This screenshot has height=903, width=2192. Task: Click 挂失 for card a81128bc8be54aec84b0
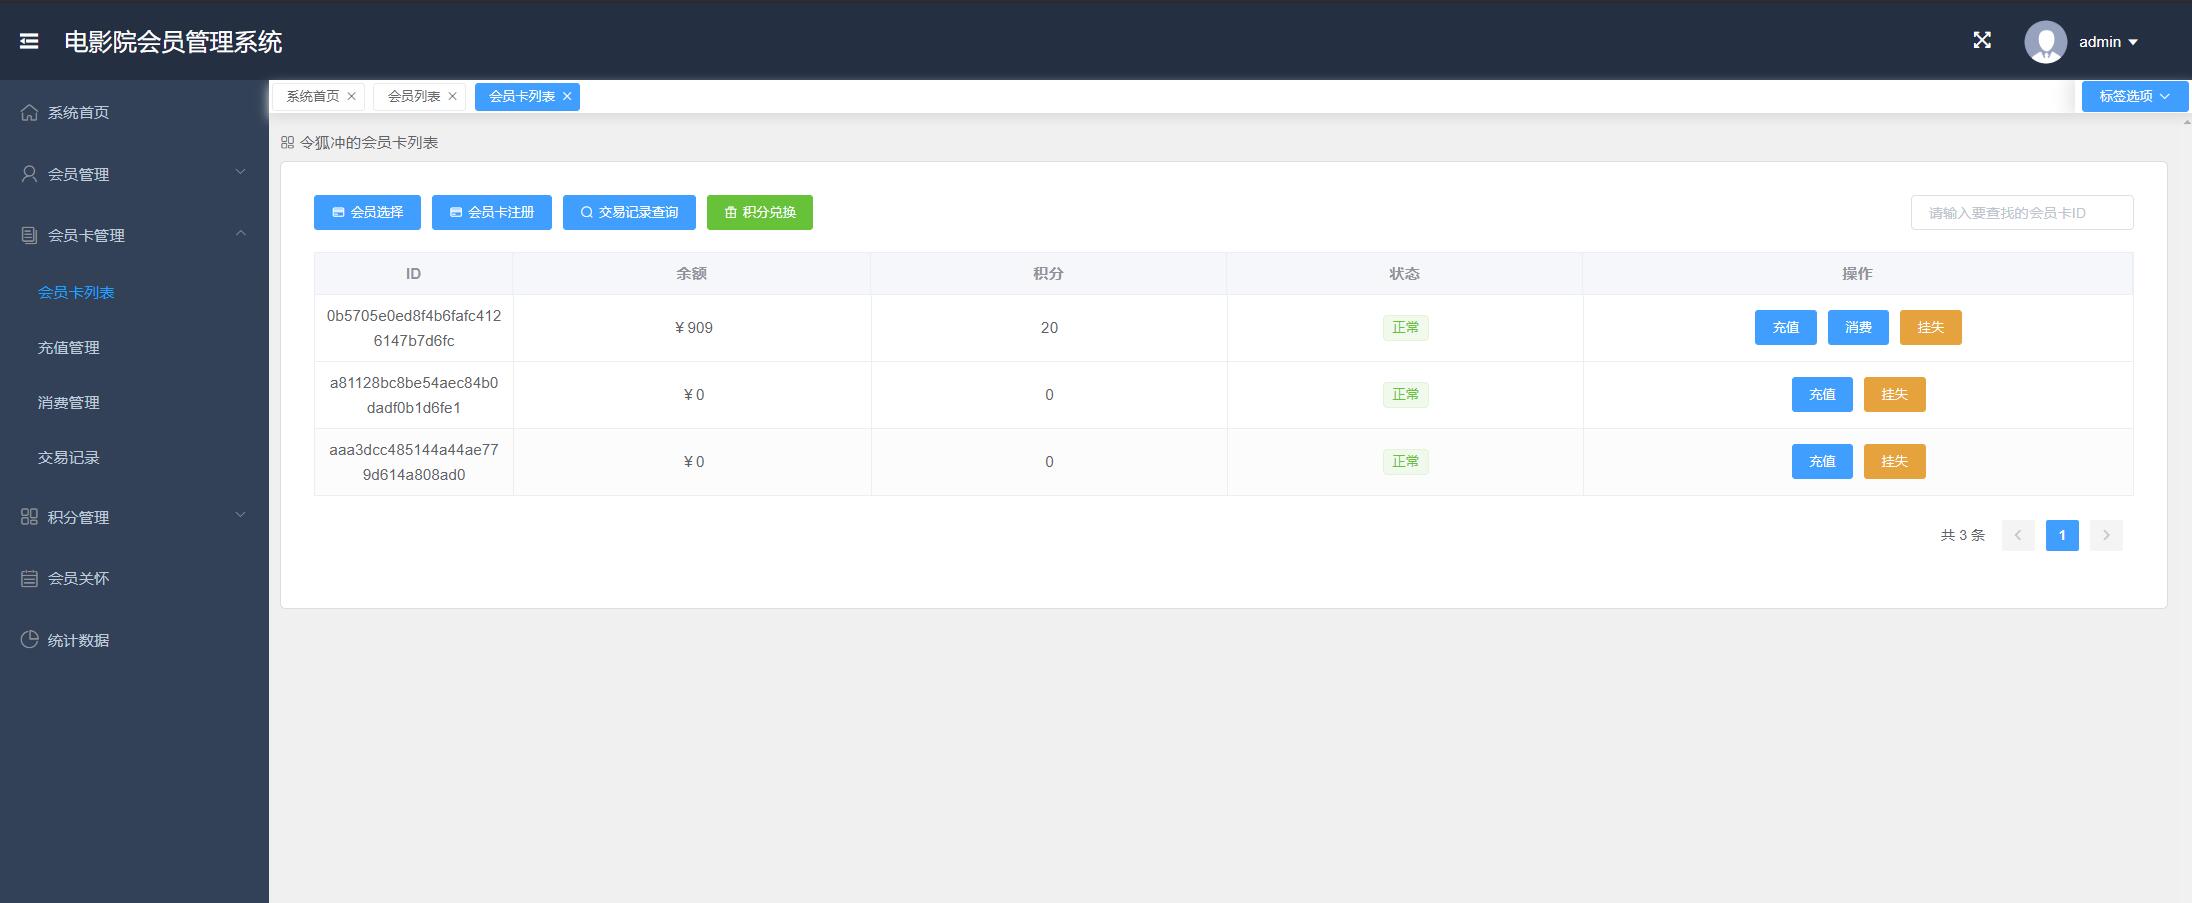coord(1895,394)
